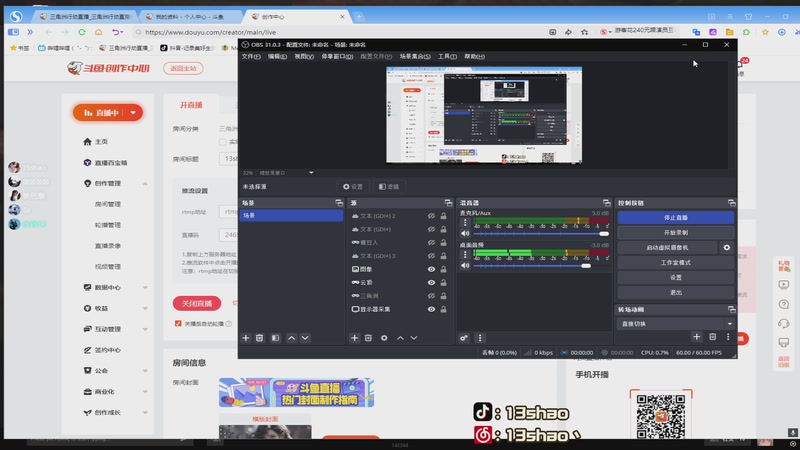Screen dimensions: 800x450
Task: Open transition properties three-dot menu
Action: (x=728, y=337)
